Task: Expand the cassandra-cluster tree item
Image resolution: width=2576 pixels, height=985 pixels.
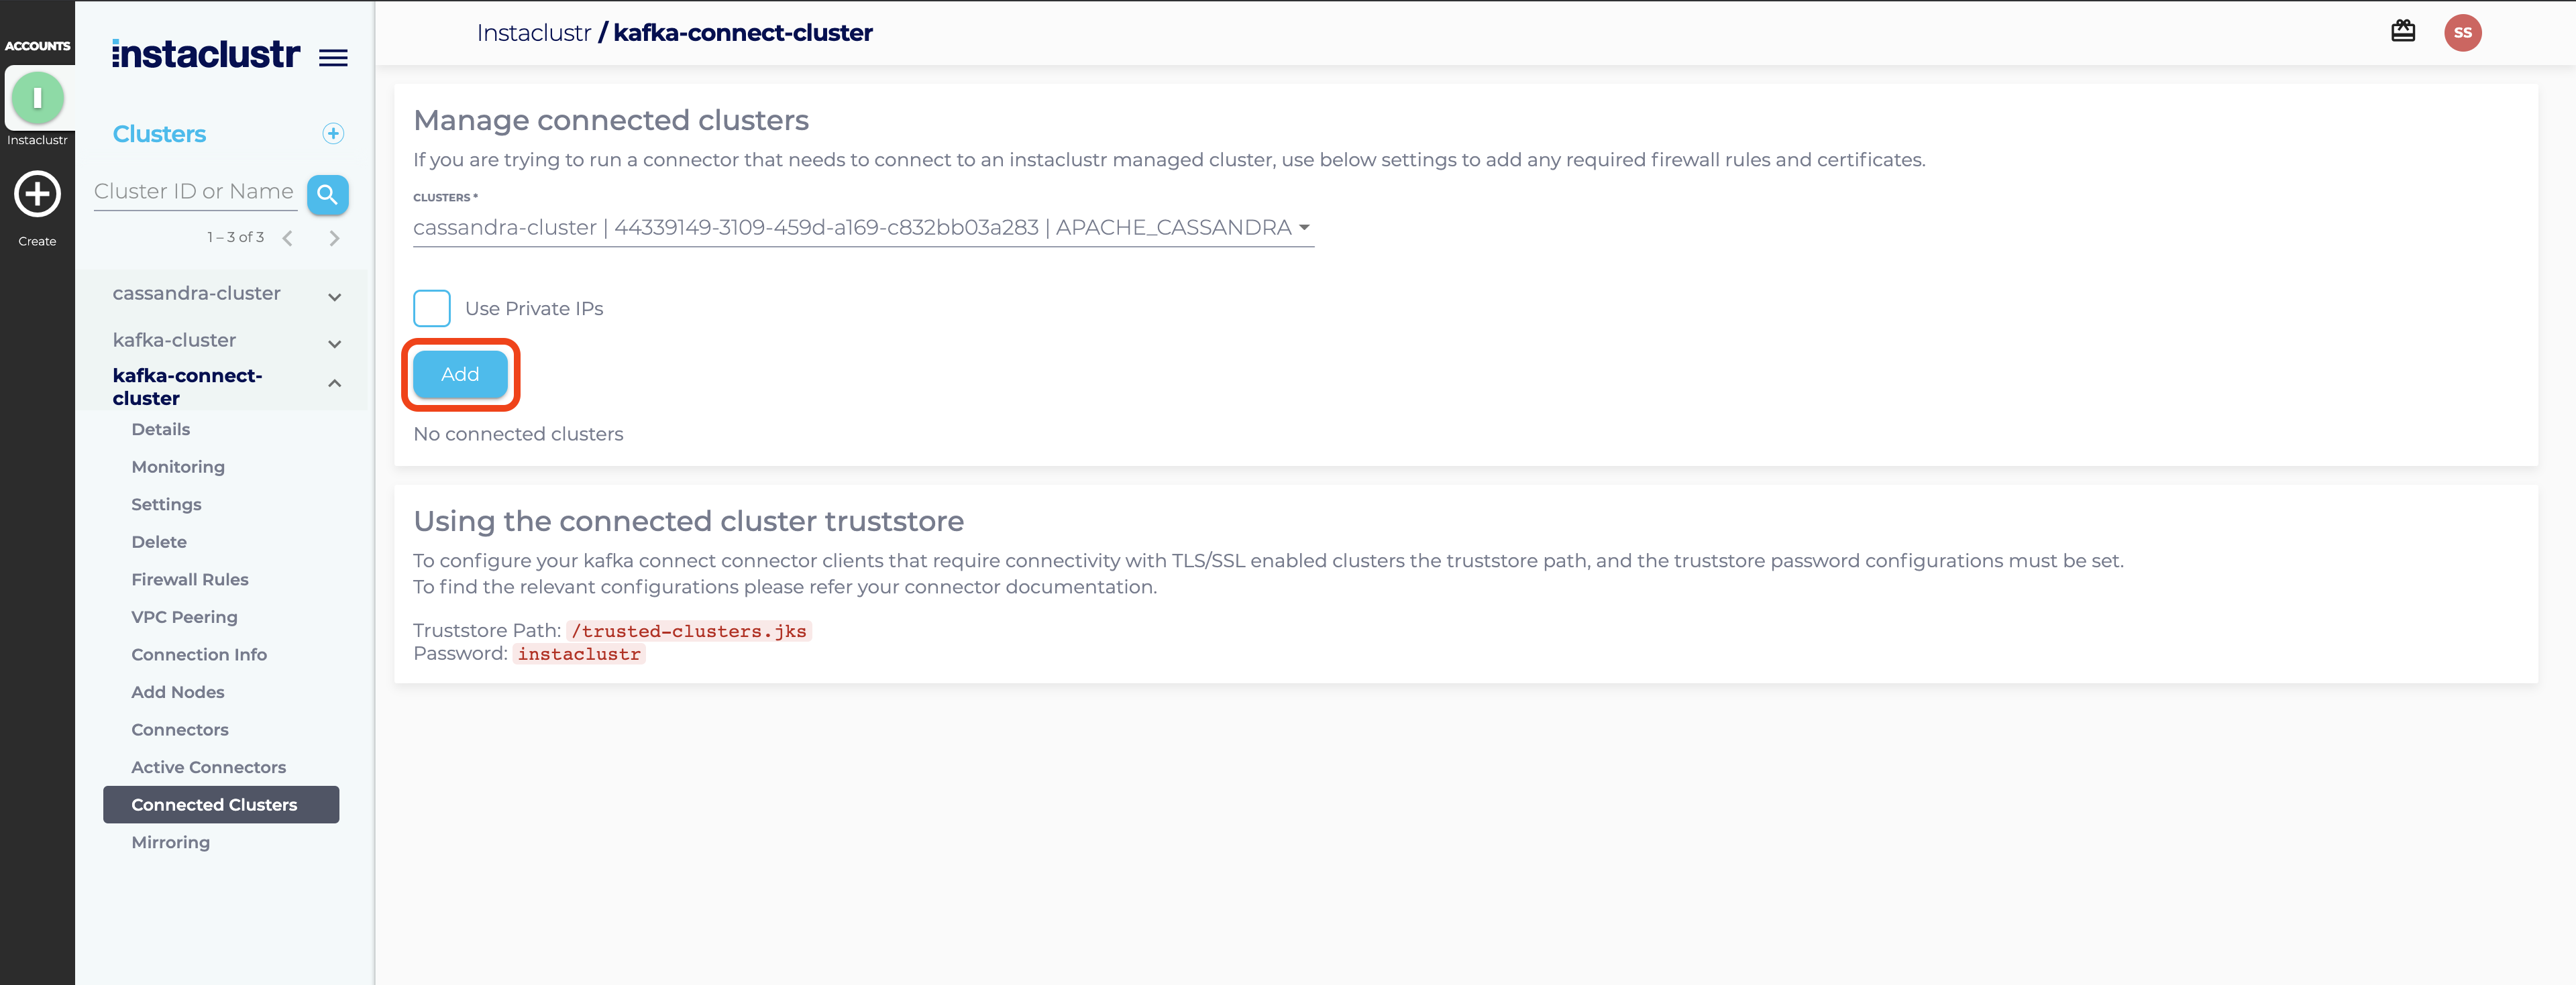Action: 335,297
